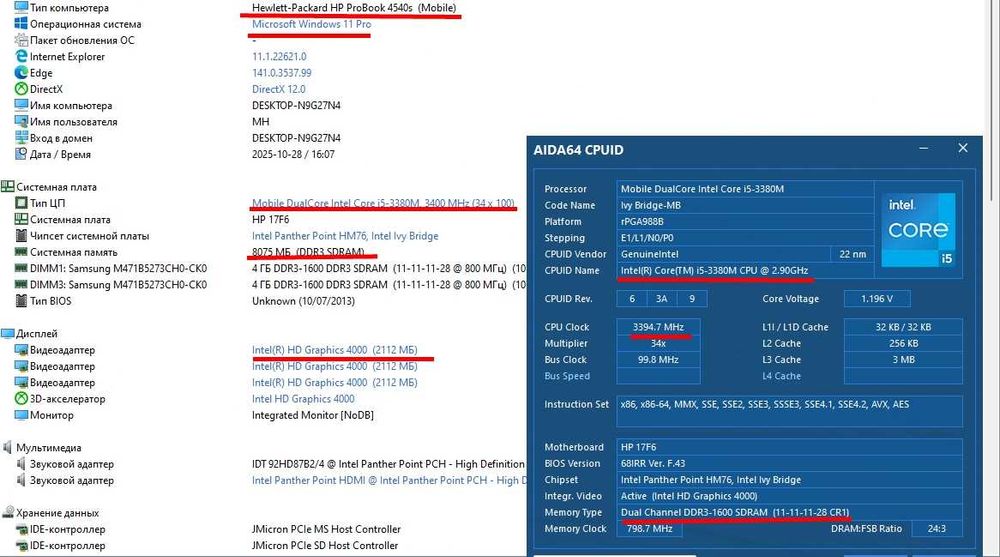Click the BIOS type row icon

coord(21,301)
